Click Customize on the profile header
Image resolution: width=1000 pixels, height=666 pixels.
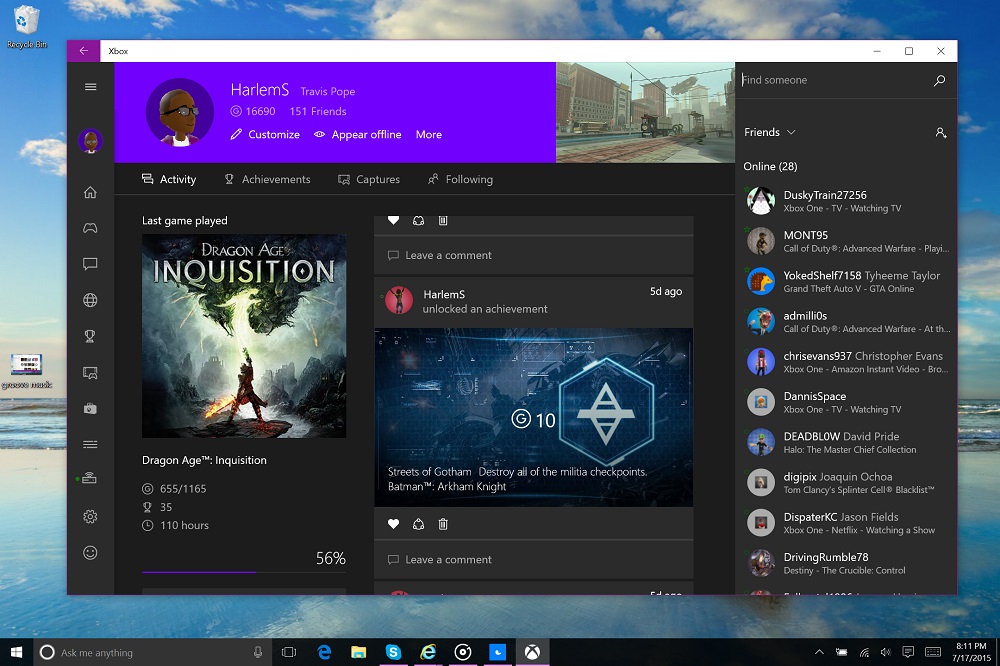tap(265, 135)
